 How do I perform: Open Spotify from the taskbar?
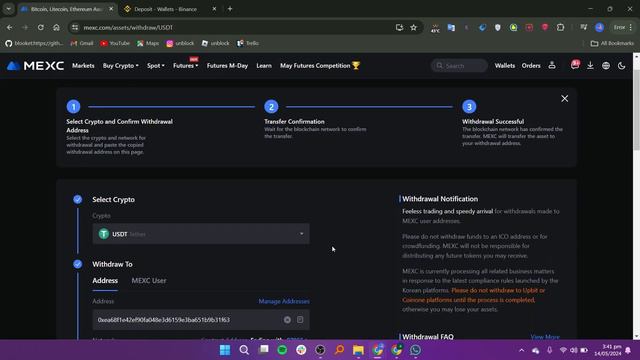click(x=282, y=350)
